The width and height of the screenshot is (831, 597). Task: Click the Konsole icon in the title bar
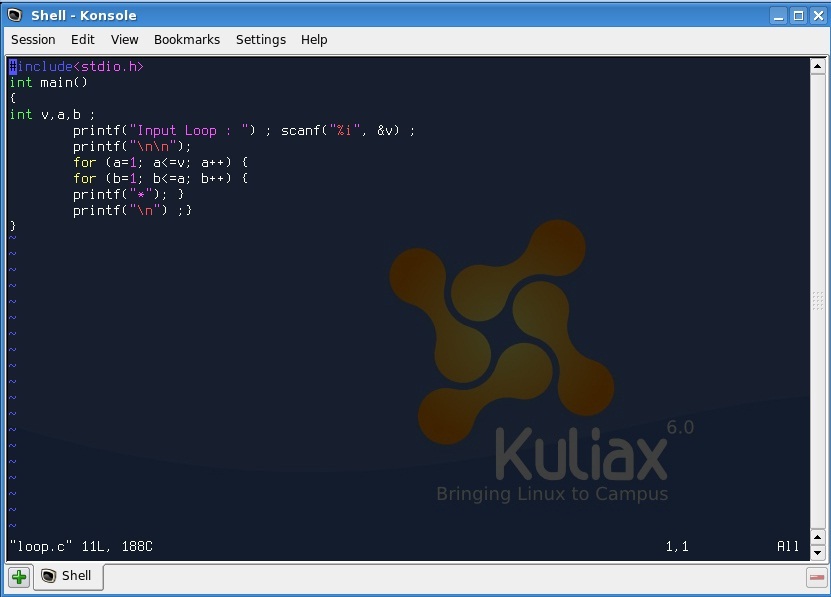[x=15, y=15]
